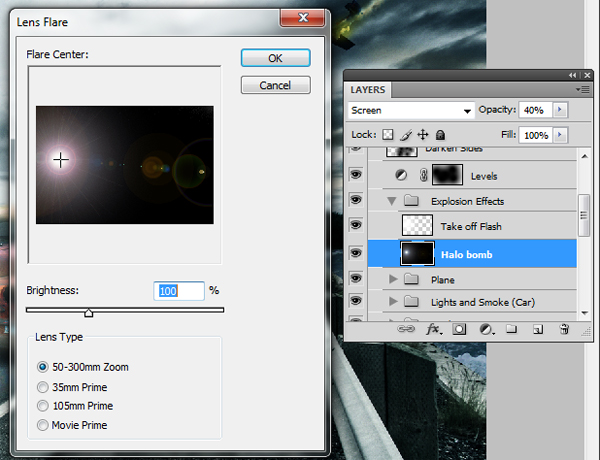
Task: Open the Fill slider arrow
Action: (560, 135)
